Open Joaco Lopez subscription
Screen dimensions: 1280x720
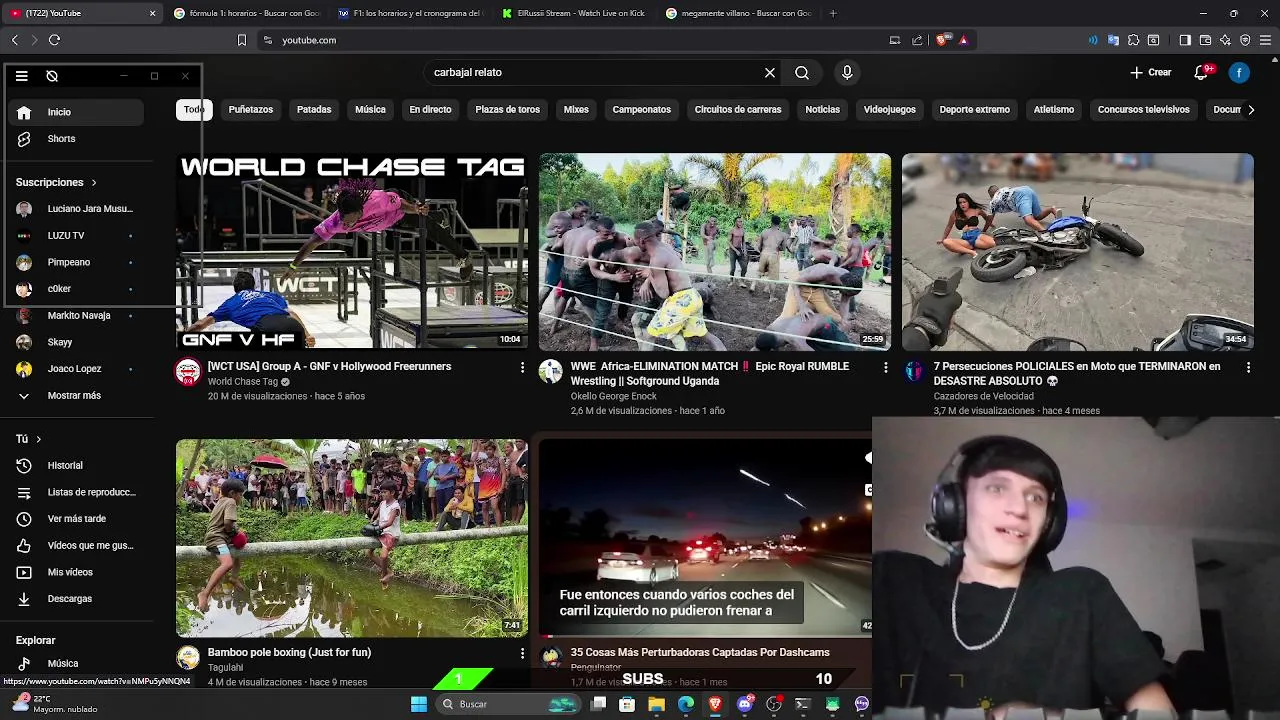76,369
